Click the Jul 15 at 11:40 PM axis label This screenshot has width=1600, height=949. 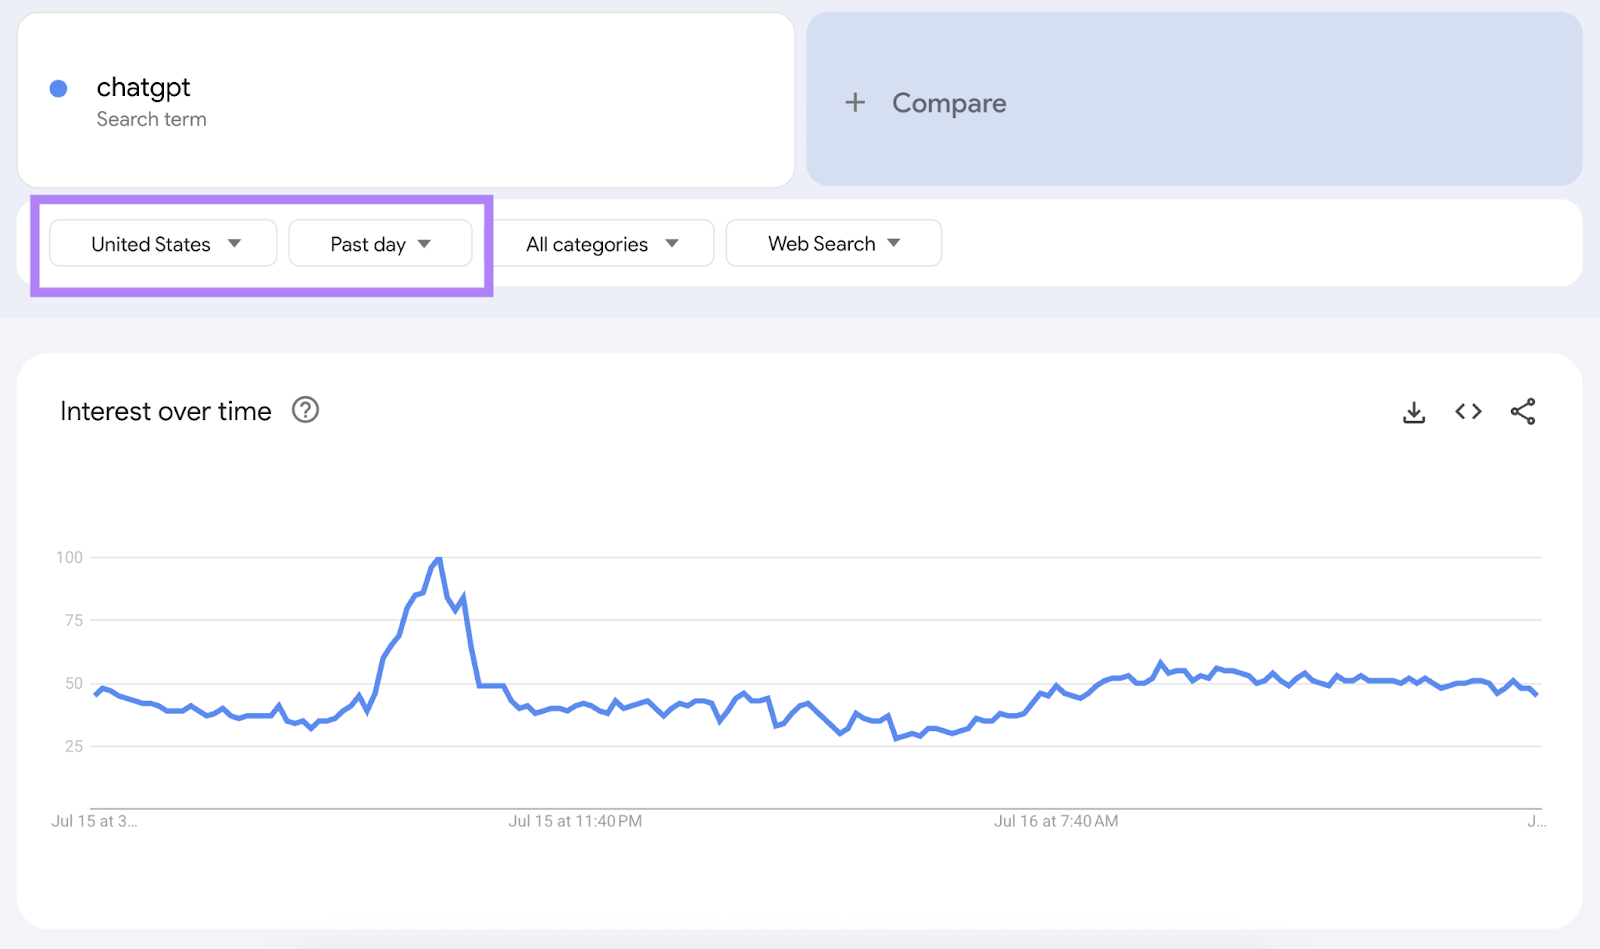575,821
